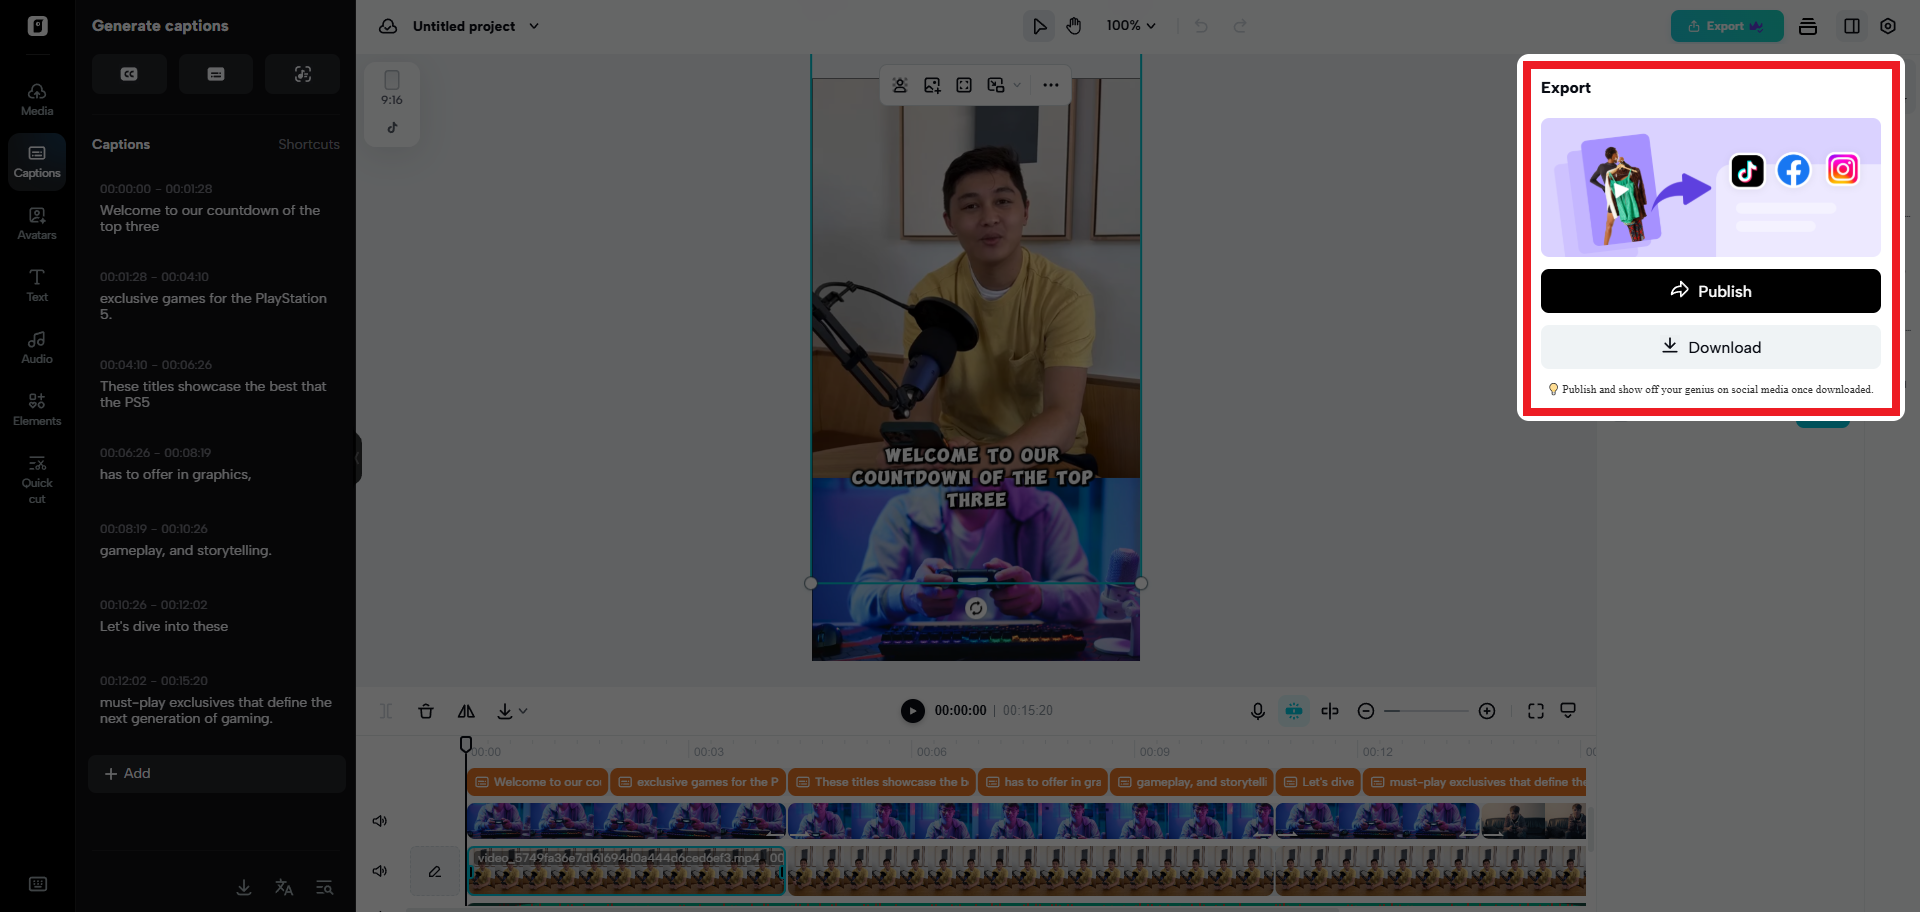Expand the 100% zoom level dropdown
The width and height of the screenshot is (1920, 912).
1131,26
